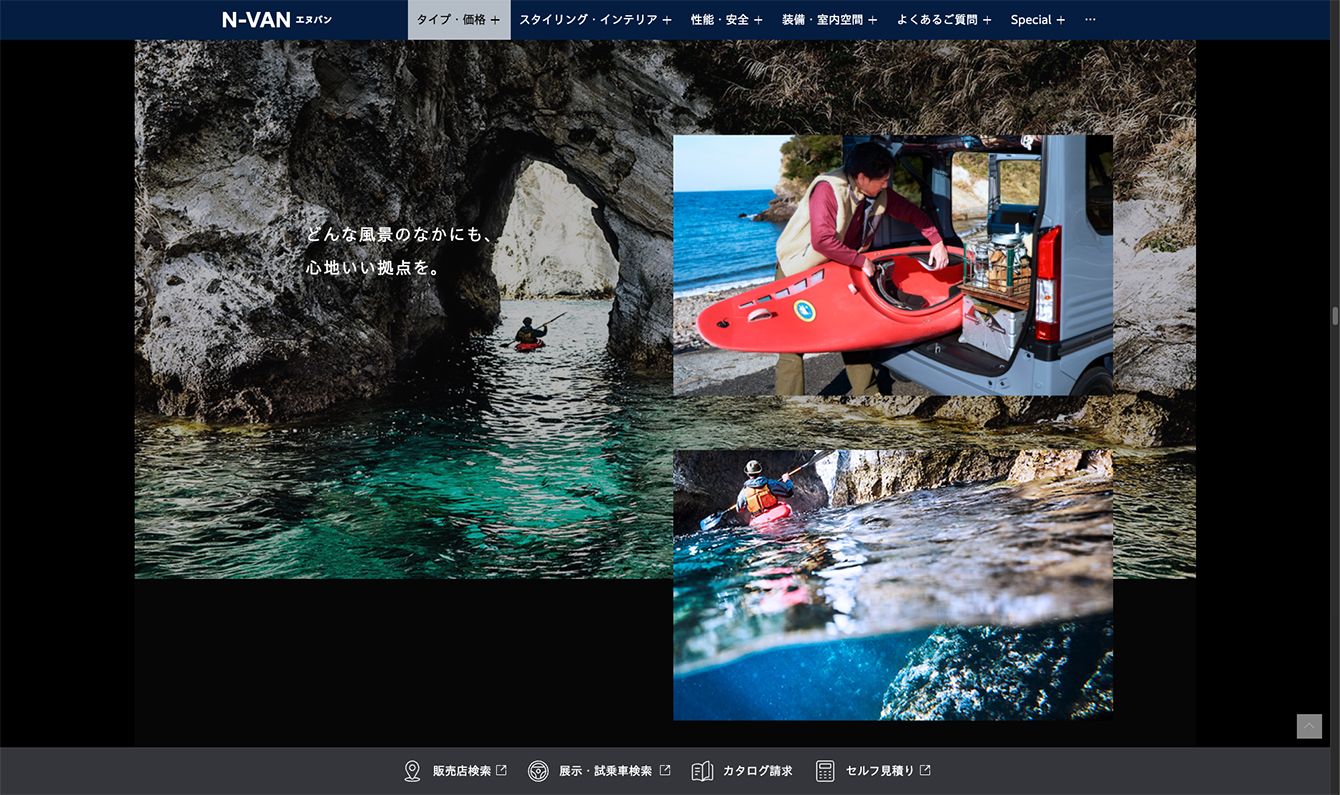Viewport: 1340px width, 795px height.
Task: Click the どんな風景のなかにも headline text
Action: click(x=400, y=235)
